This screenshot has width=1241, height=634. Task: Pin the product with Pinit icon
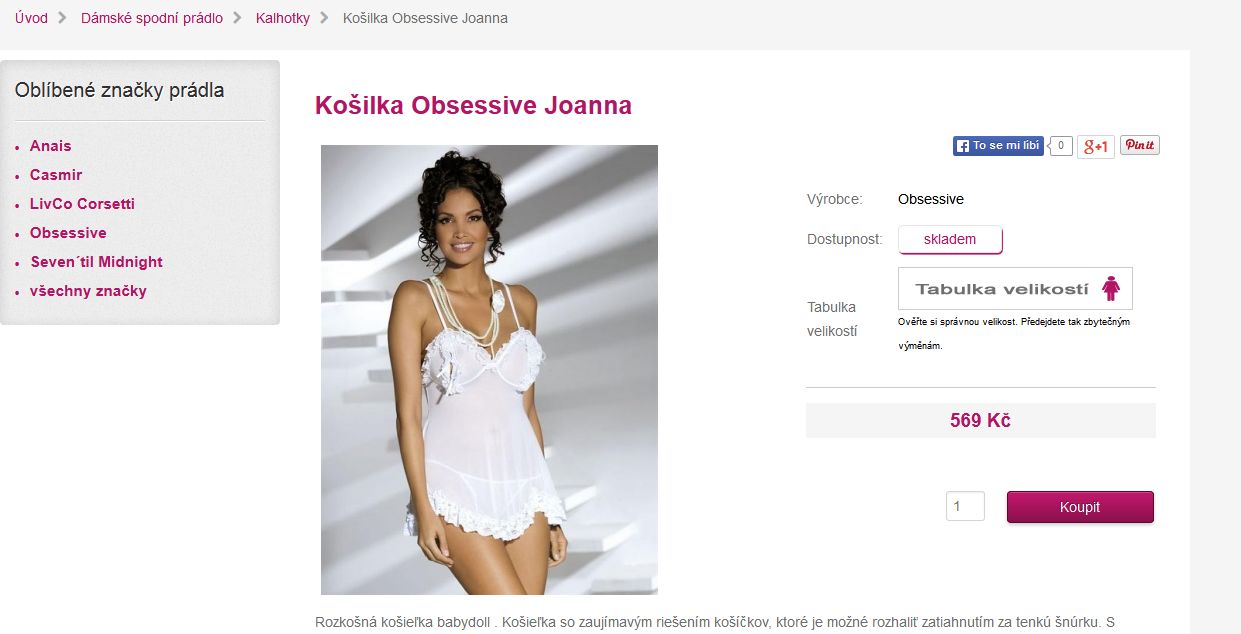click(x=1140, y=145)
